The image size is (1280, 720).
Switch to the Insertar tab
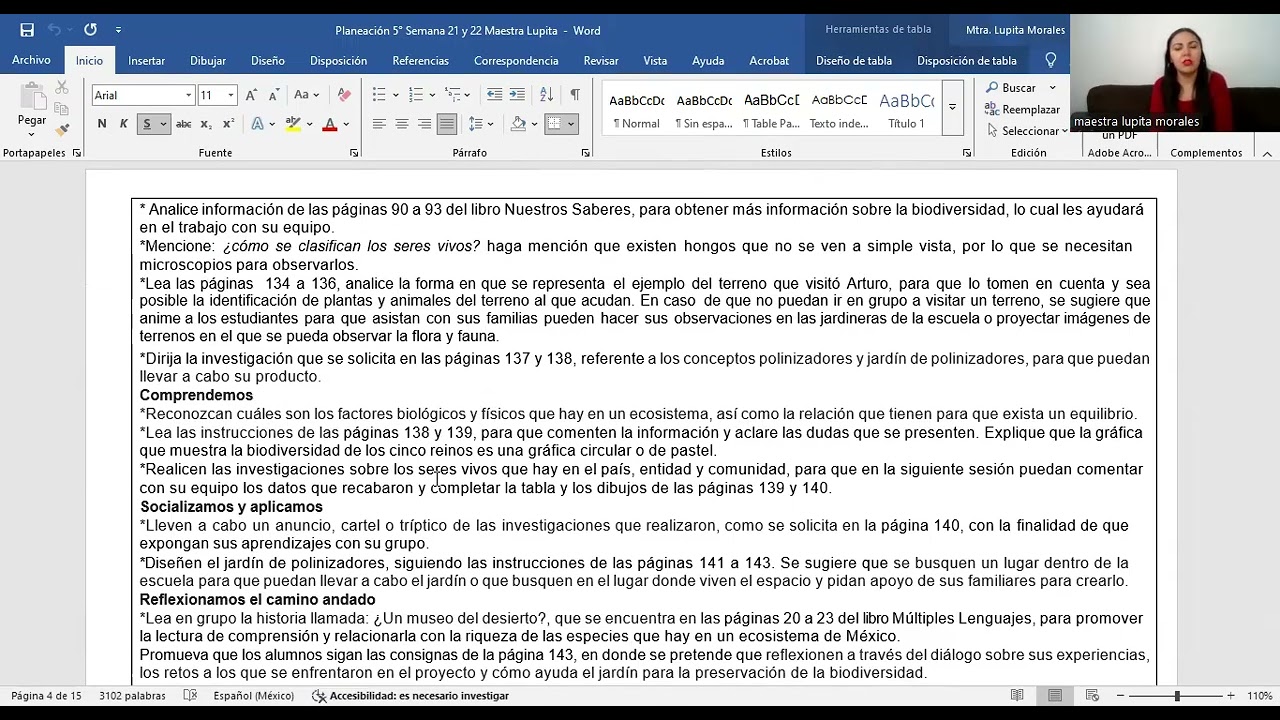tap(146, 60)
